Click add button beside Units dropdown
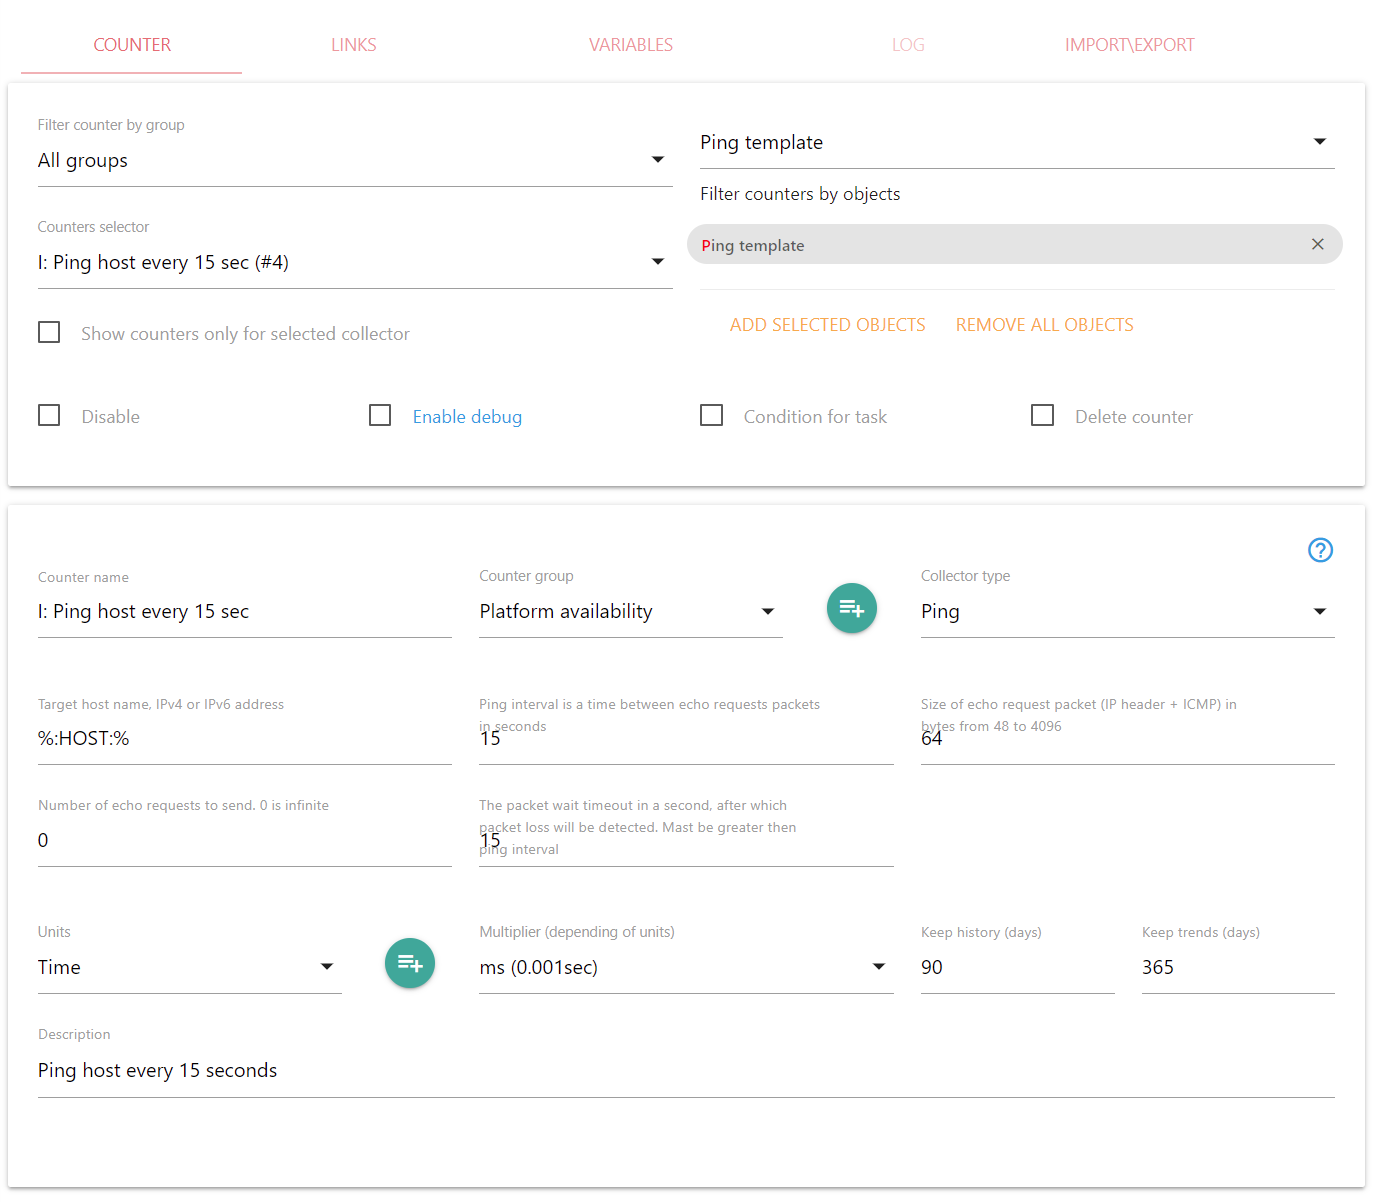 pos(409,963)
